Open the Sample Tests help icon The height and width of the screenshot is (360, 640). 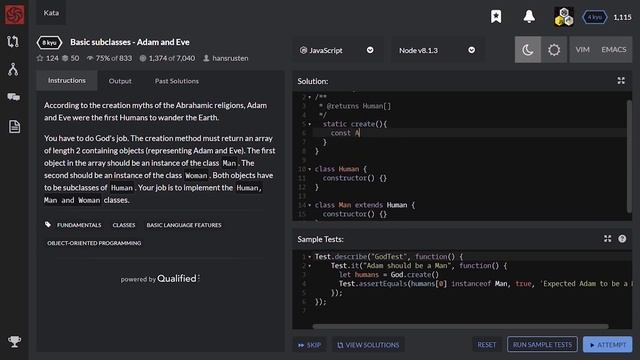(622, 239)
